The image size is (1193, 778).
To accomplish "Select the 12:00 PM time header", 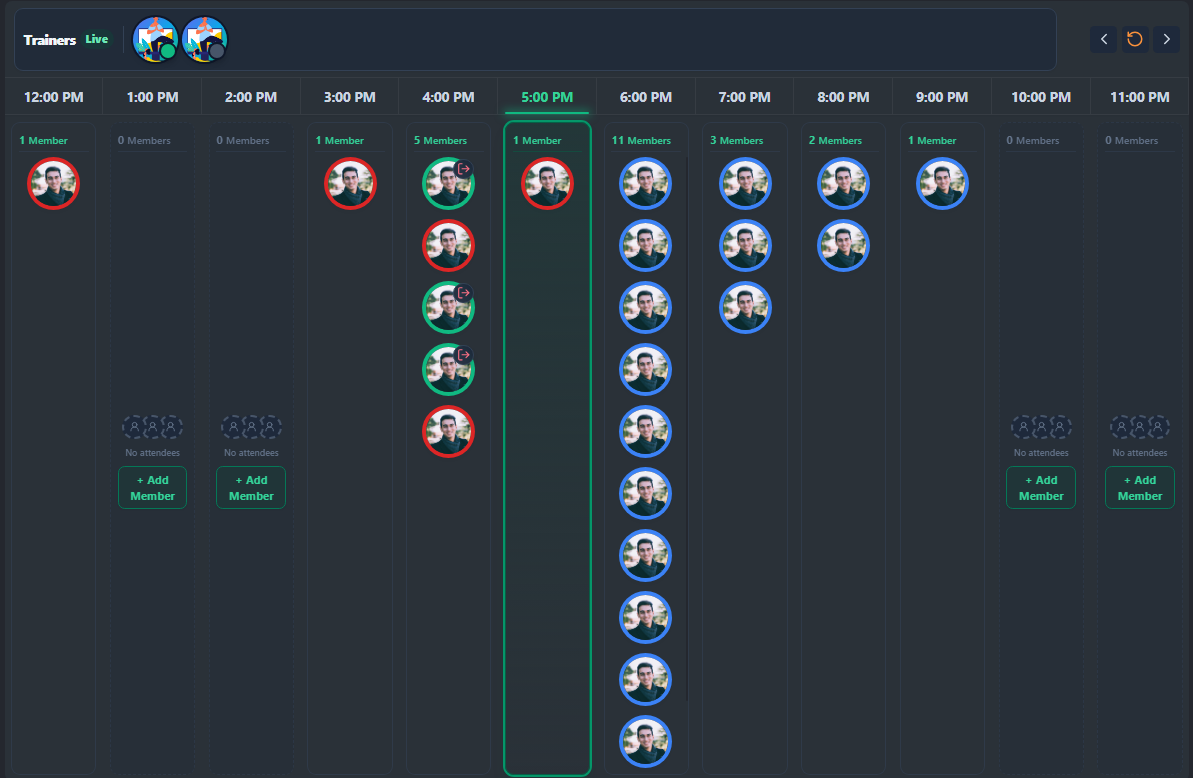I will click(x=53, y=97).
